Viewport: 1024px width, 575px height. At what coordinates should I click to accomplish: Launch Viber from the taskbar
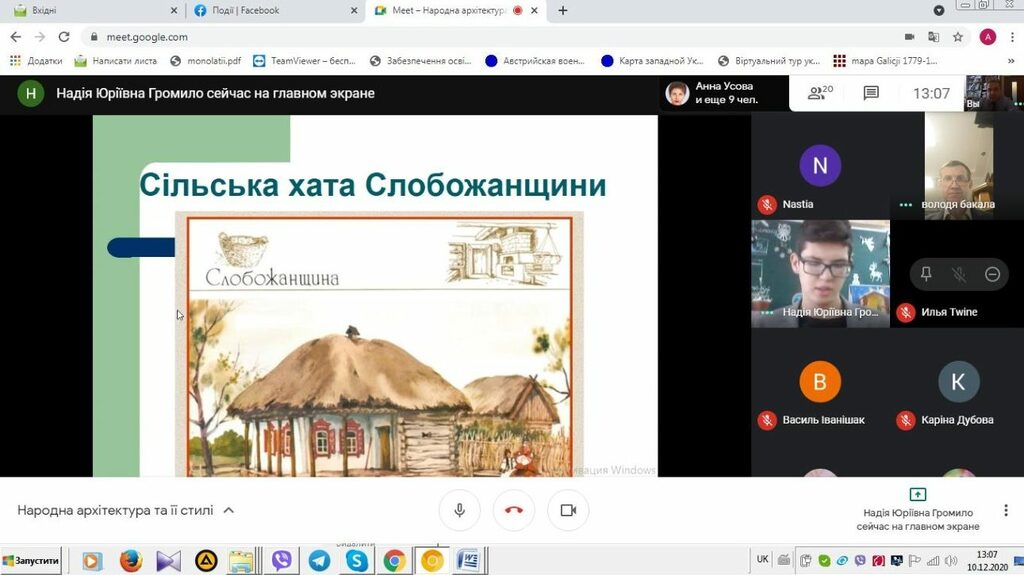282,561
